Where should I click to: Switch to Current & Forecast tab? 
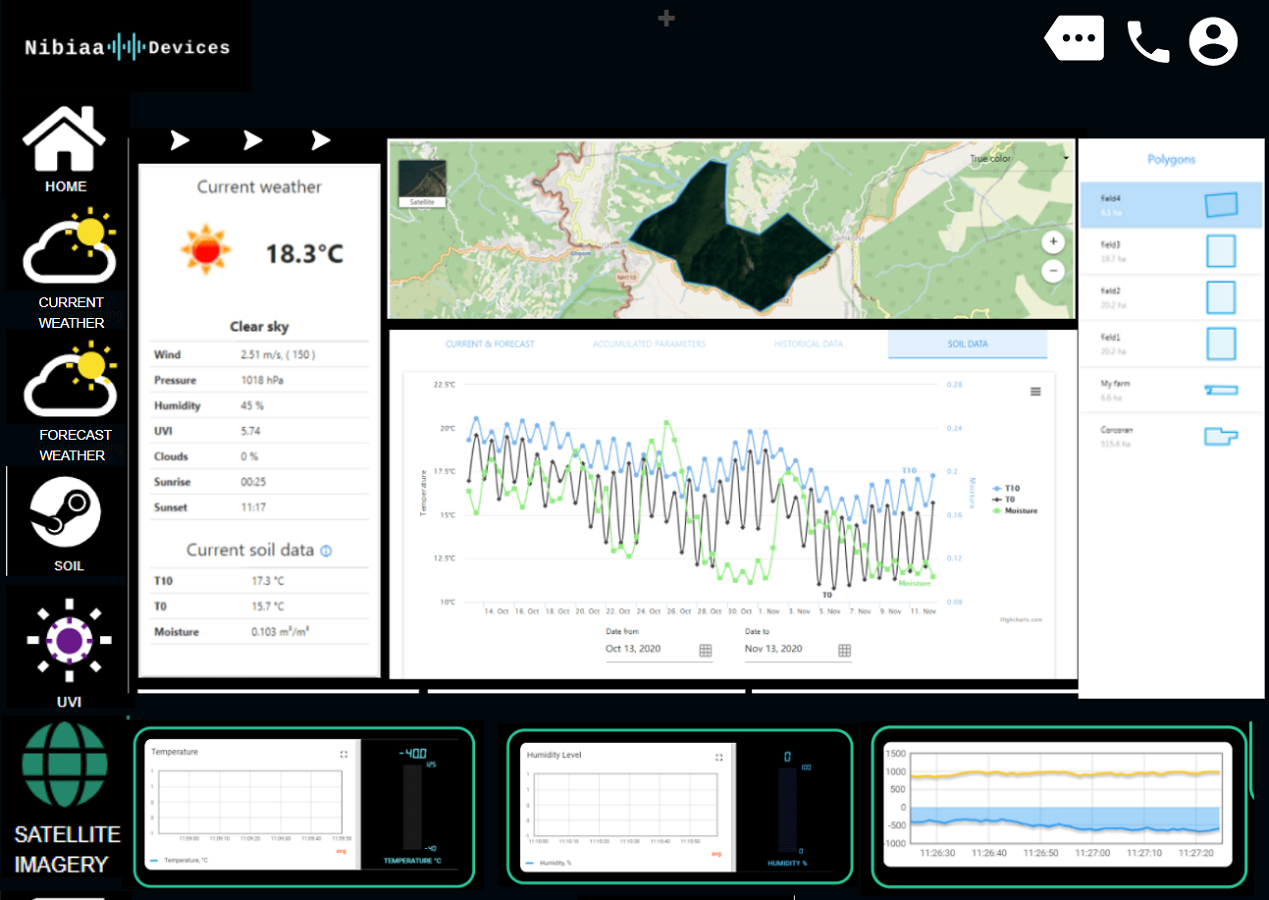490,344
